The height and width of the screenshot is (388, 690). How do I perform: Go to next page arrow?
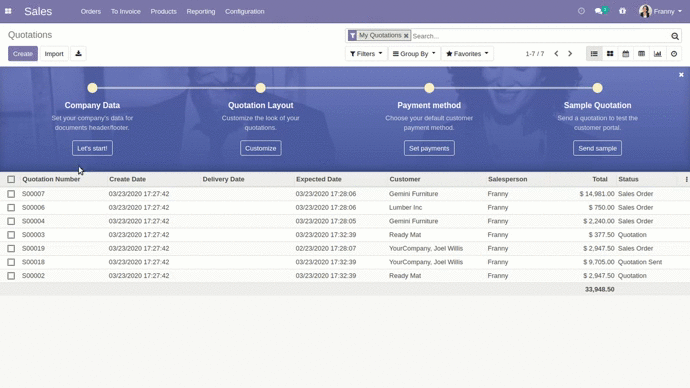point(570,54)
